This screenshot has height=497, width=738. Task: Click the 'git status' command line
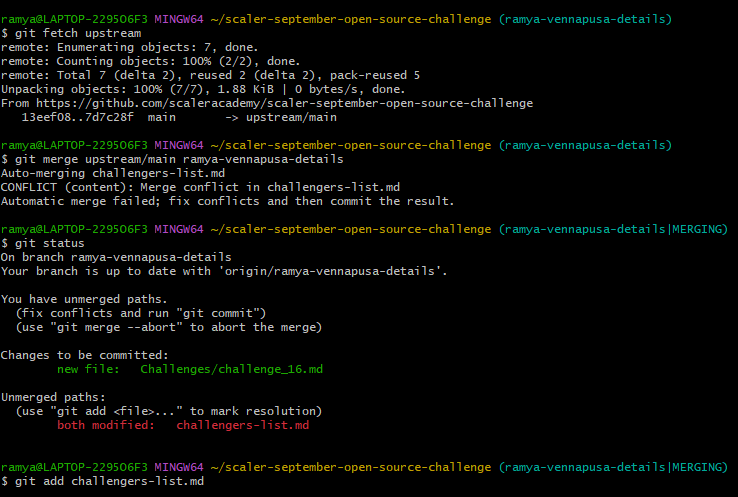[x=43, y=243]
